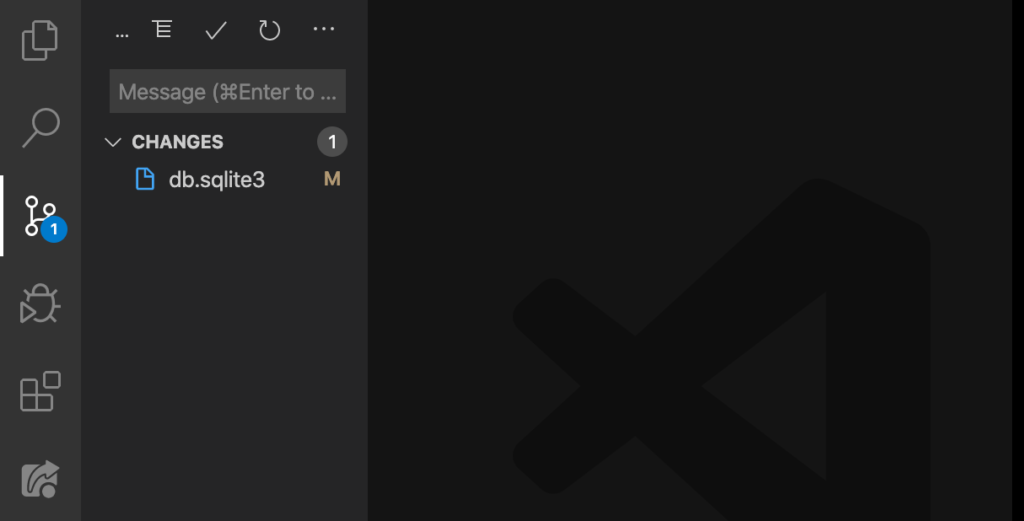Click the Live Share arrow icon
The image size is (1024, 521).
[40, 479]
